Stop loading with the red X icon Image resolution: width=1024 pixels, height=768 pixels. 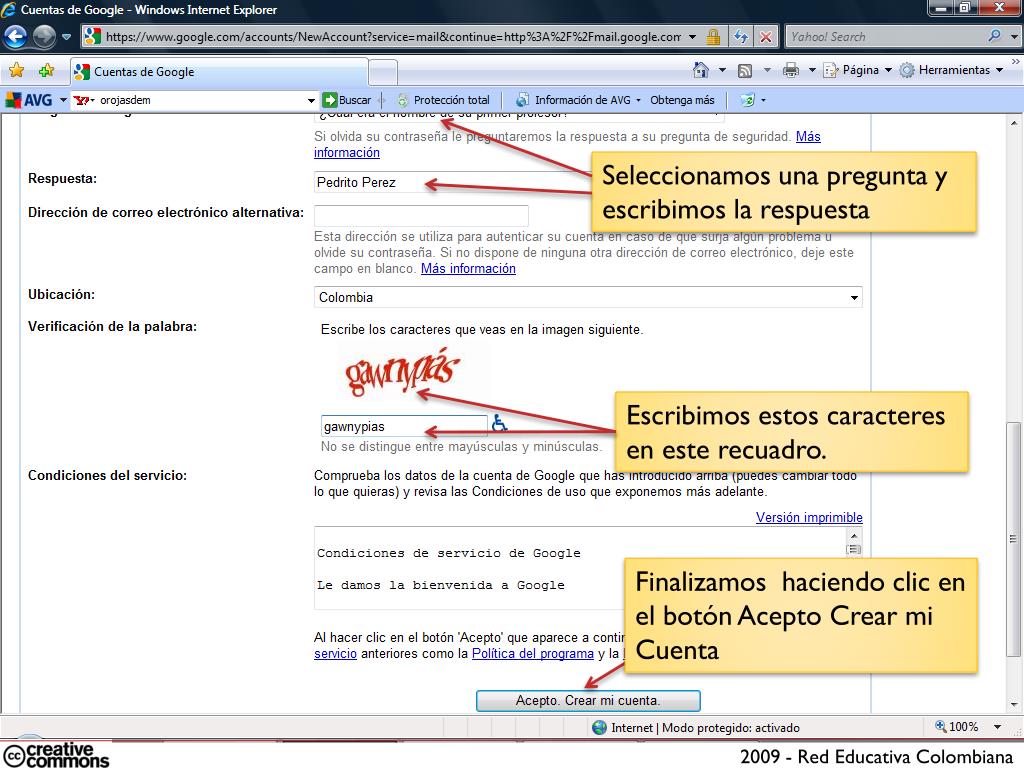click(x=765, y=37)
